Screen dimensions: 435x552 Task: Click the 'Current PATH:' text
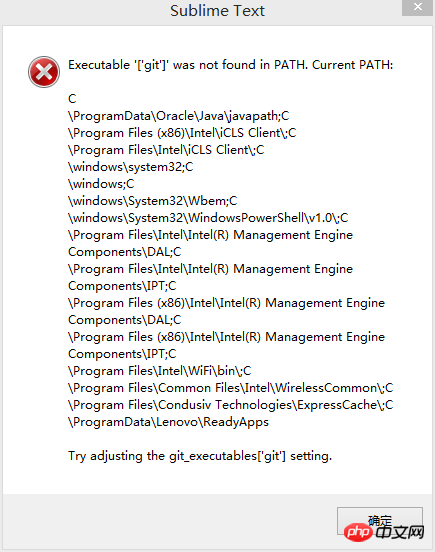click(x=352, y=65)
